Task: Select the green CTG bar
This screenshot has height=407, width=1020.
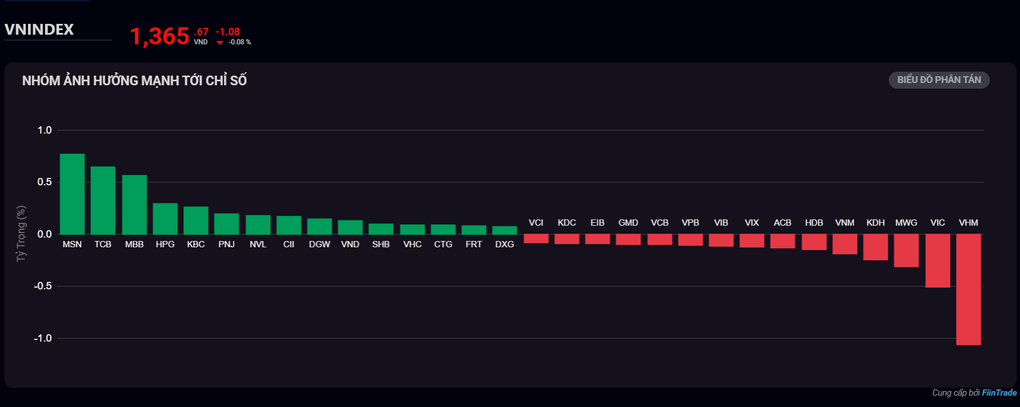Action: pyautogui.click(x=443, y=230)
